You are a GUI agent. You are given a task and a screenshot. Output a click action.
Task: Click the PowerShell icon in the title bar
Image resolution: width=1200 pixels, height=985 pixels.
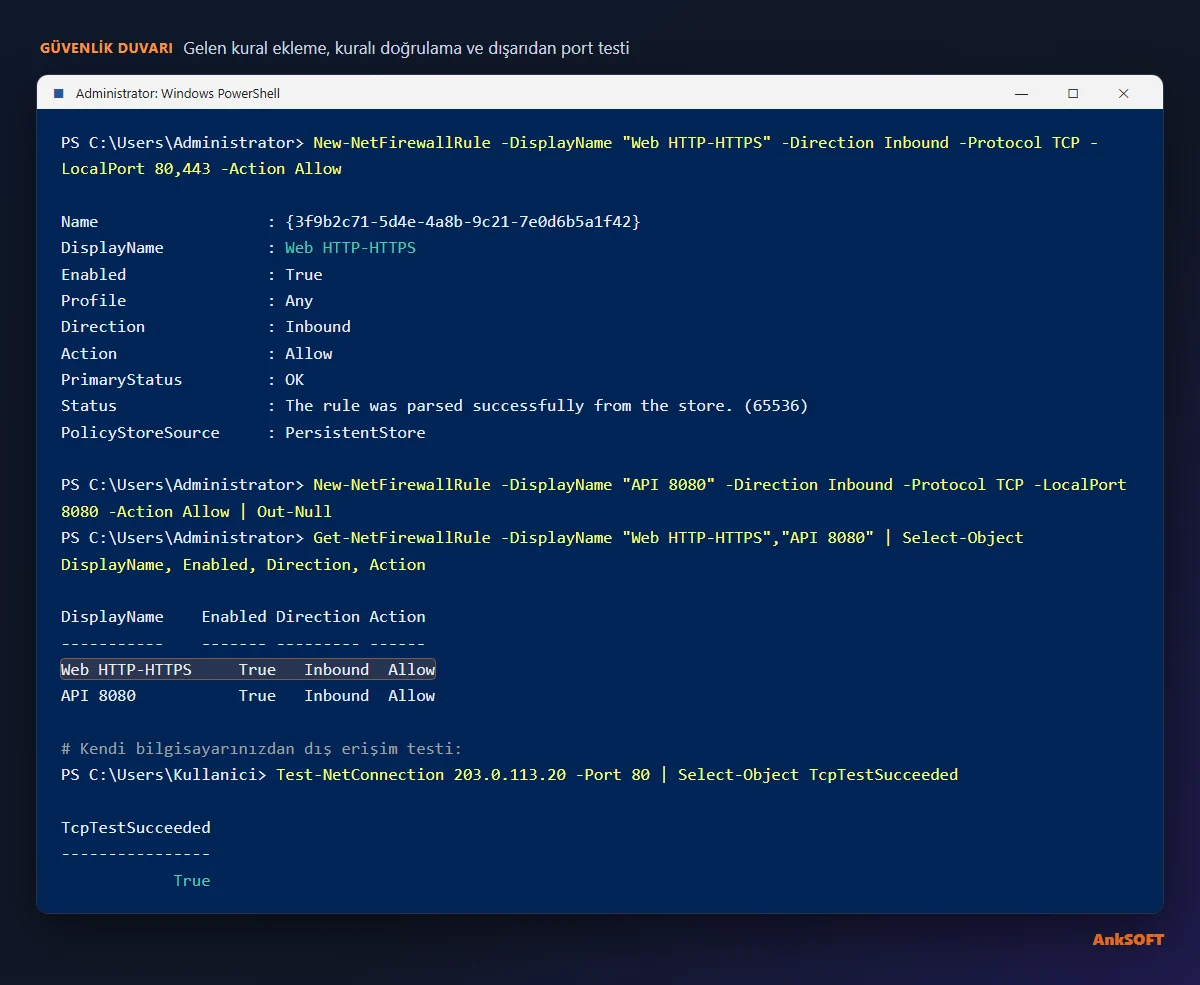[58, 93]
